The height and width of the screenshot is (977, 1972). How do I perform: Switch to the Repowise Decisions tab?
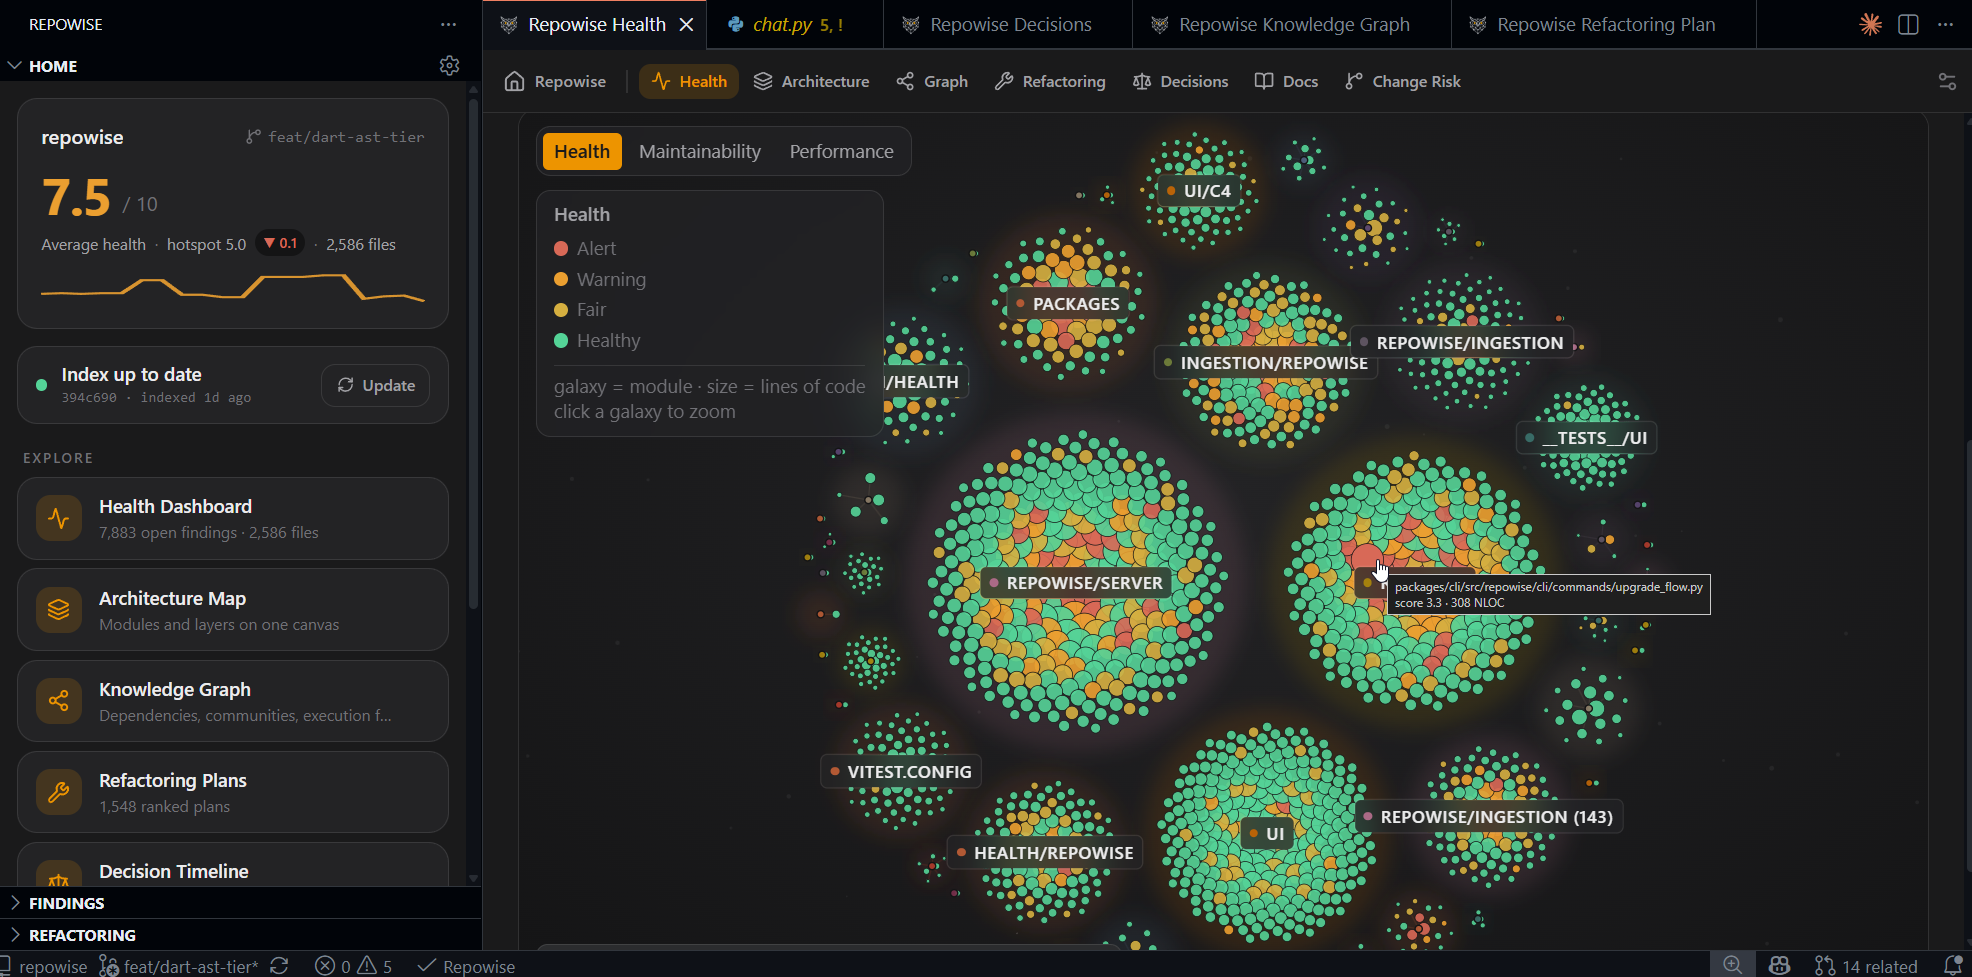pyautogui.click(x=1008, y=24)
